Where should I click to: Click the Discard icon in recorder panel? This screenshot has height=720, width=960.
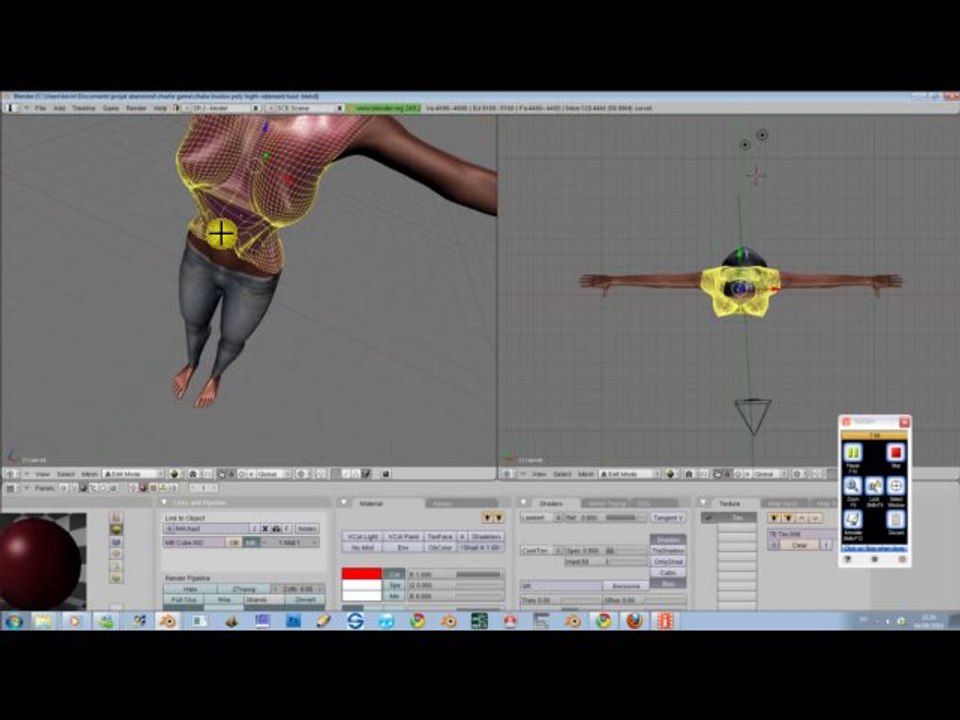(x=896, y=520)
